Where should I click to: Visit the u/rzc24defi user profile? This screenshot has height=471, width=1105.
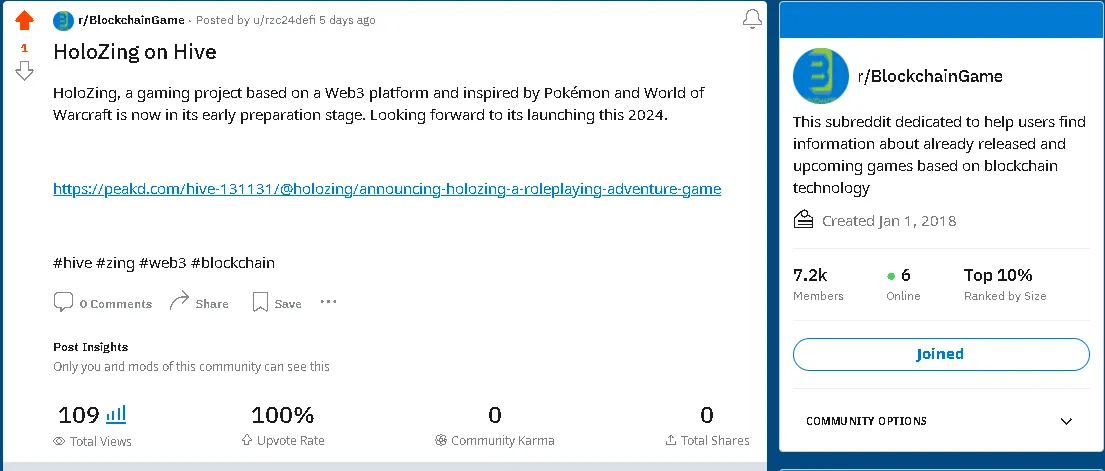[x=284, y=20]
